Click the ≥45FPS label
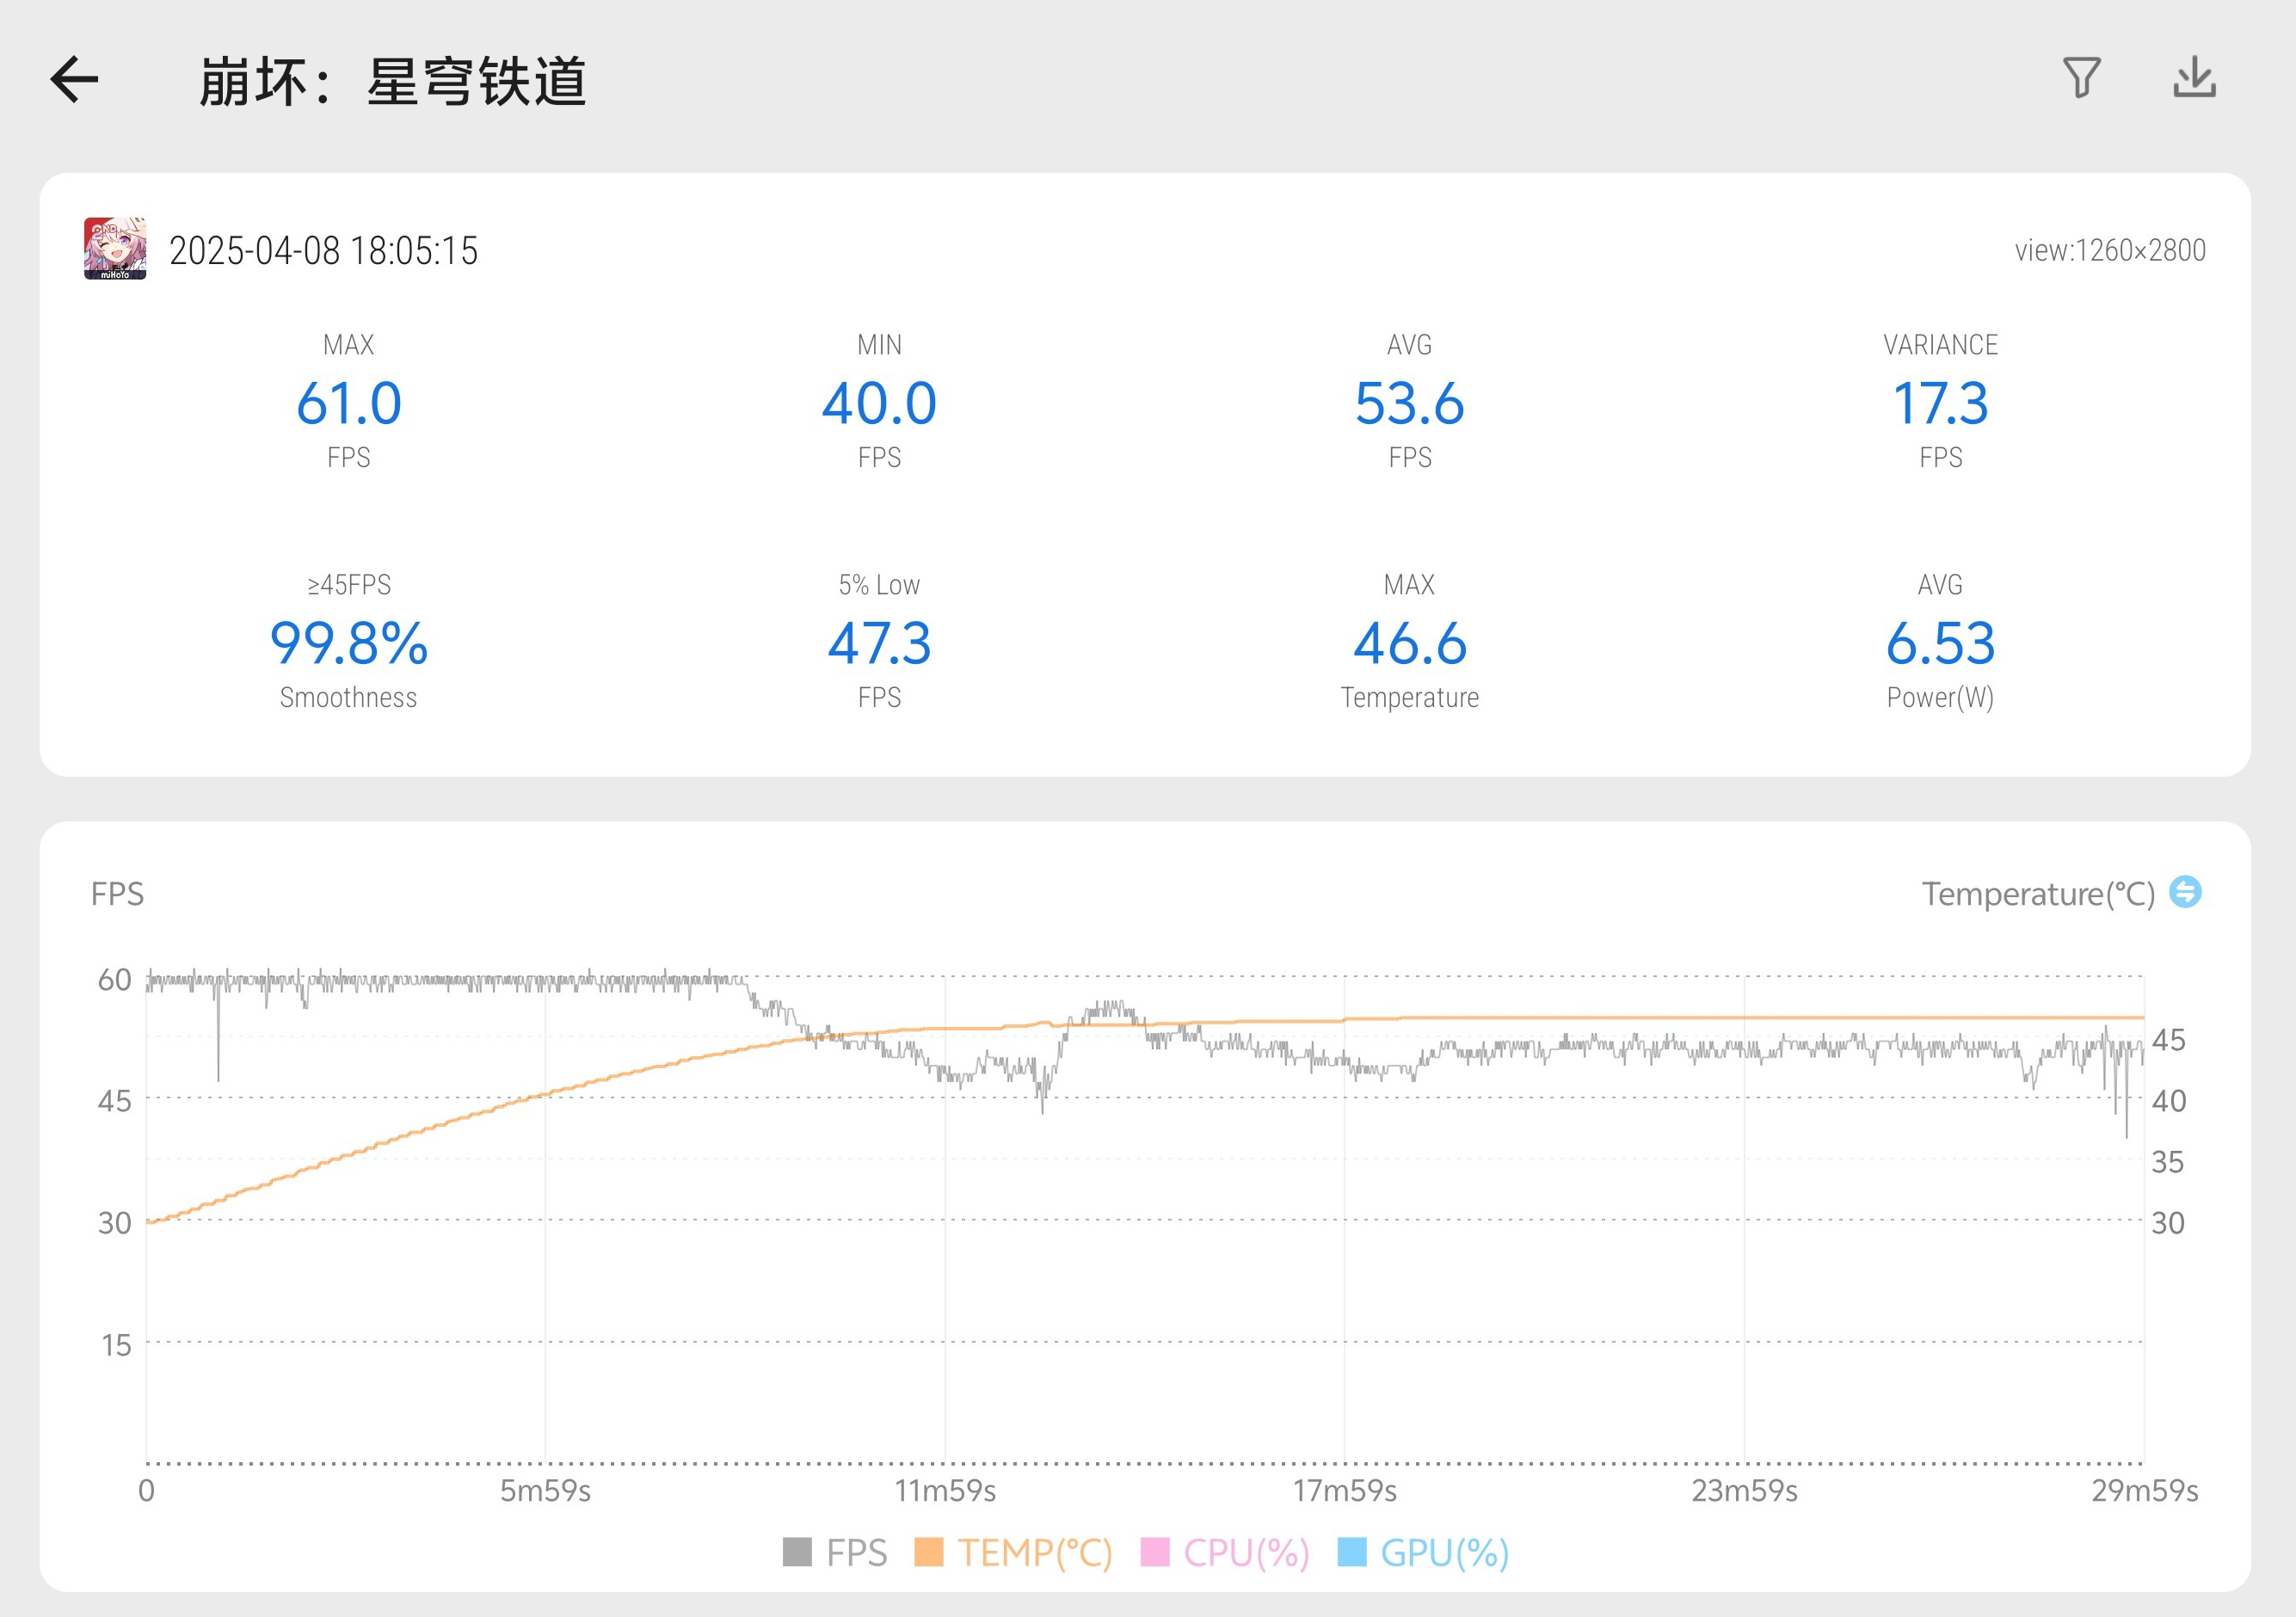Image resolution: width=2296 pixels, height=1617 pixels. 349,585
